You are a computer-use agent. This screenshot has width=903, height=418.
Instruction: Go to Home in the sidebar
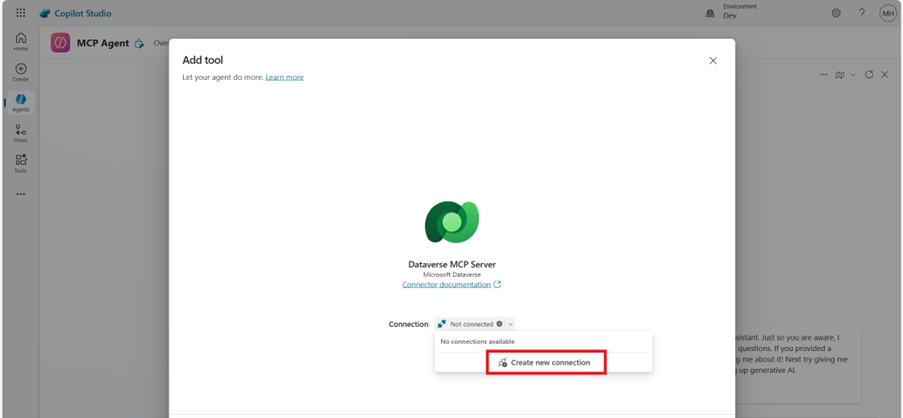point(21,41)
